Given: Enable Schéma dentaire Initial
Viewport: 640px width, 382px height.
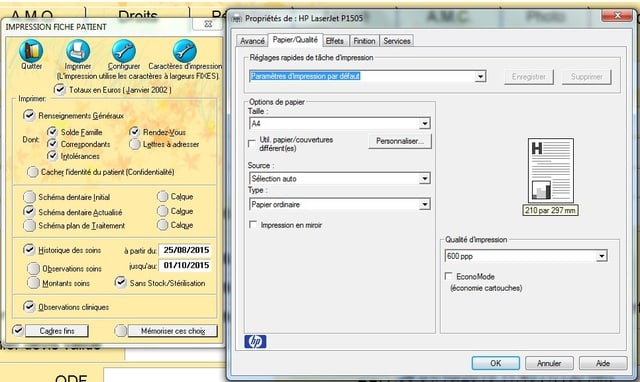Looking at the screenshot, I should tap(29, 197).
